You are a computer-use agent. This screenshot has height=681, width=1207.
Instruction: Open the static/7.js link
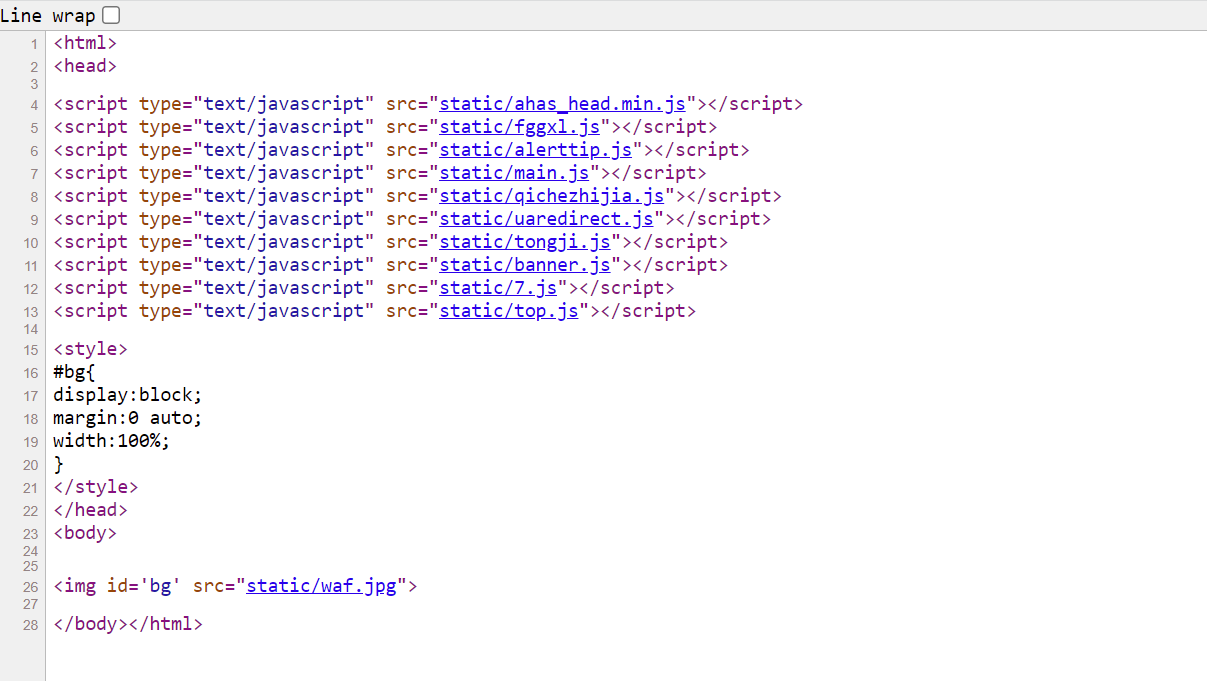click(x=498, y=288)
